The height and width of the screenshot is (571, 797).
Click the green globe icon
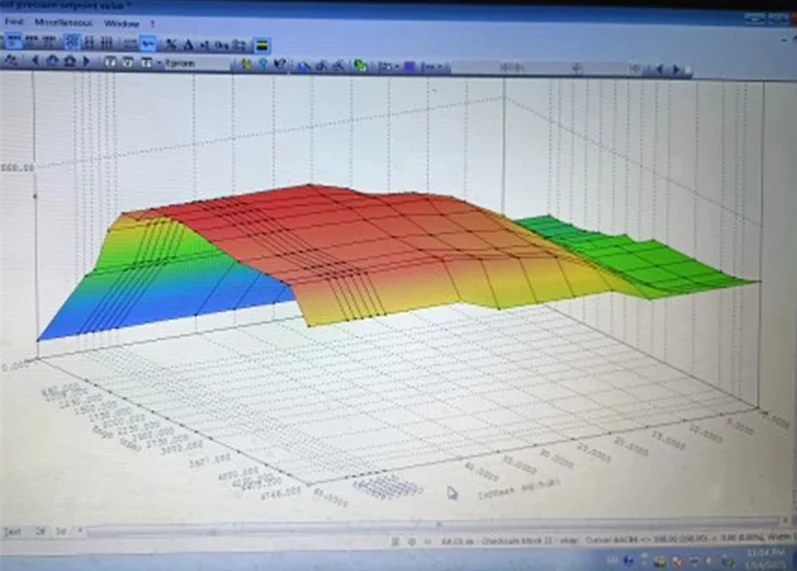coord(360,66)
